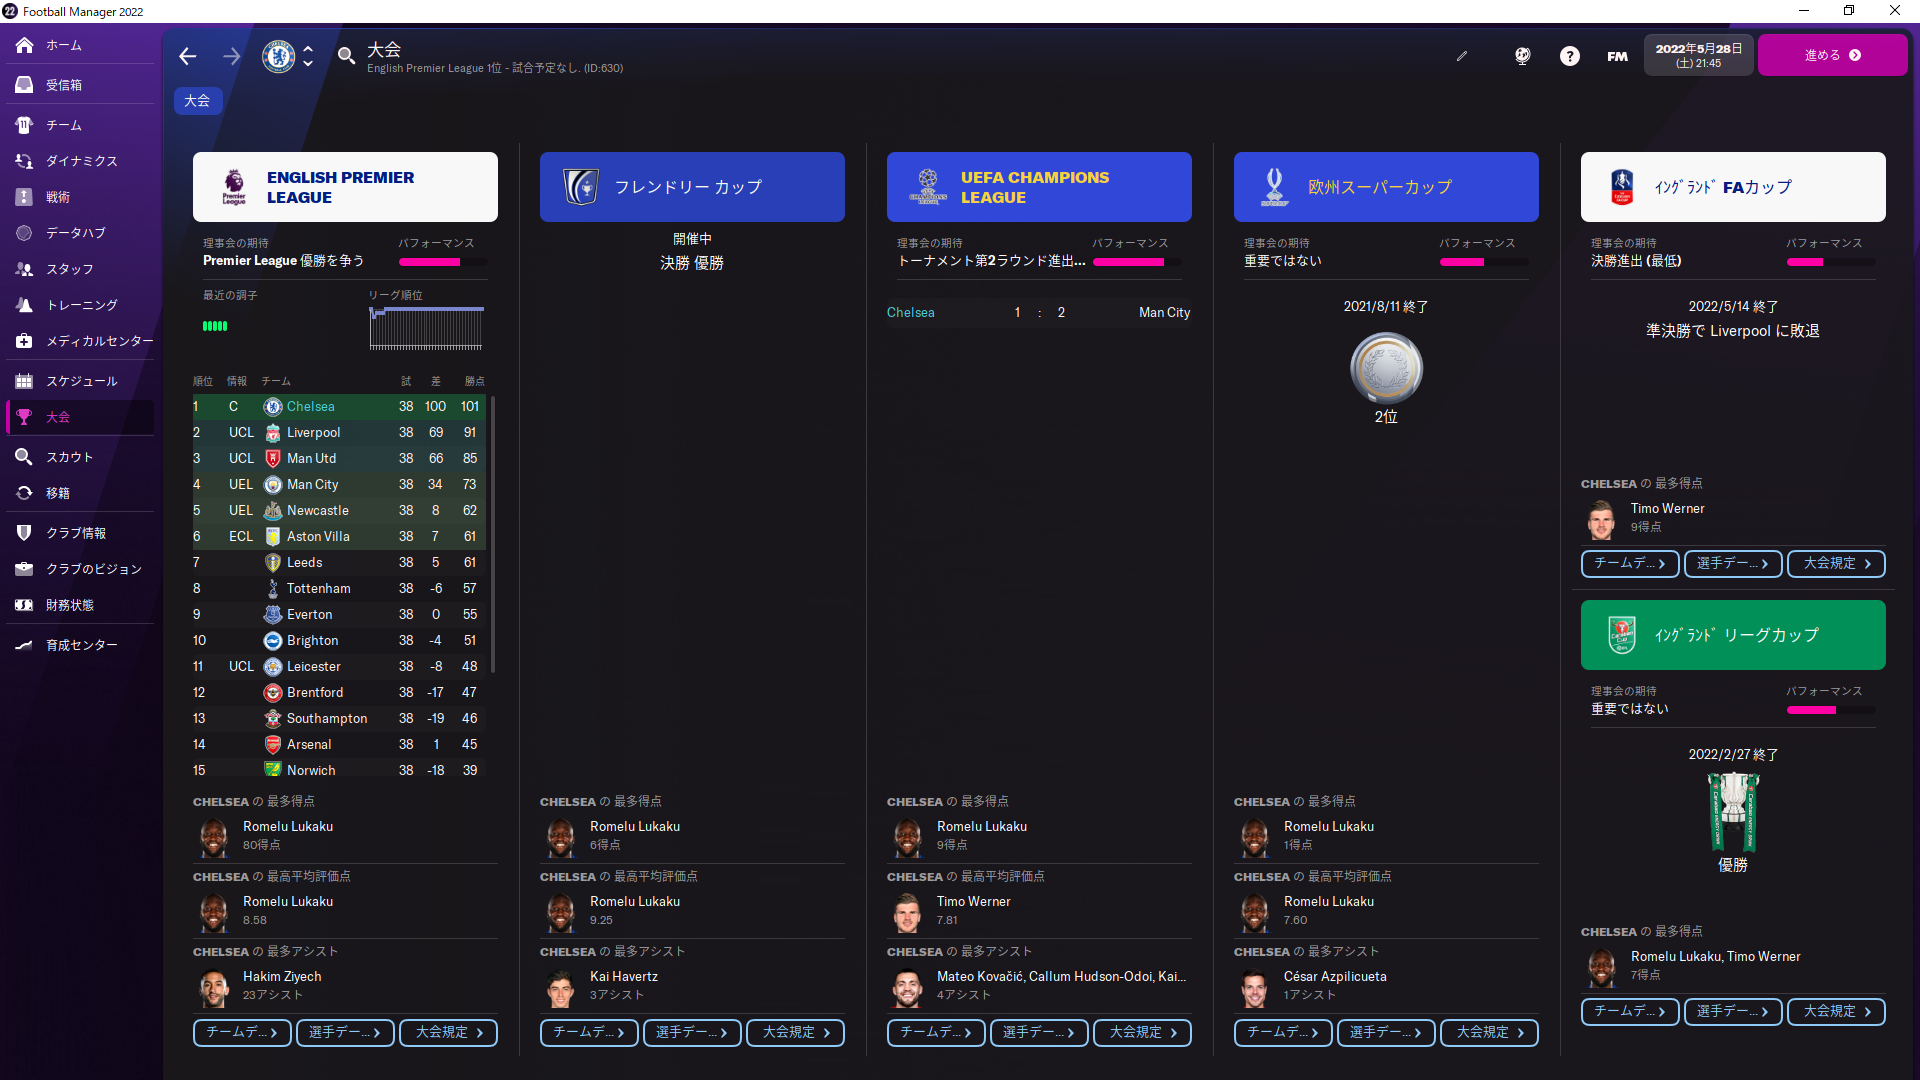Open the ホーム home sidebar icon
Viewport: 1920px width, 1080px height.
point(24,45)
